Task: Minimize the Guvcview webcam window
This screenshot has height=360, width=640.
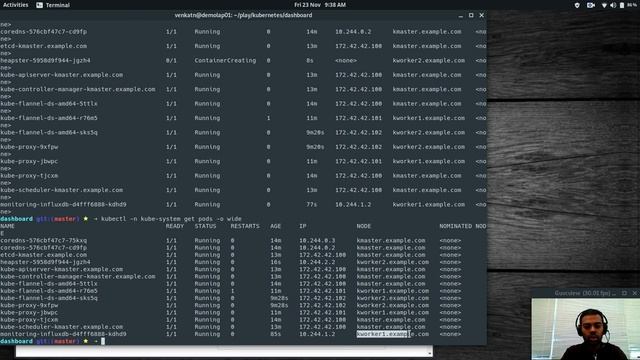Action: coord(614,293)
